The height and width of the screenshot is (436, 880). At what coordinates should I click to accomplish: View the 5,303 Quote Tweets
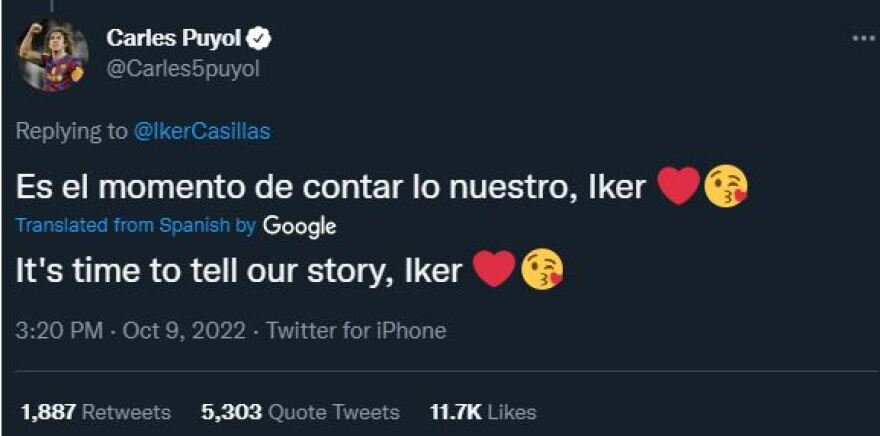(300, 411)
